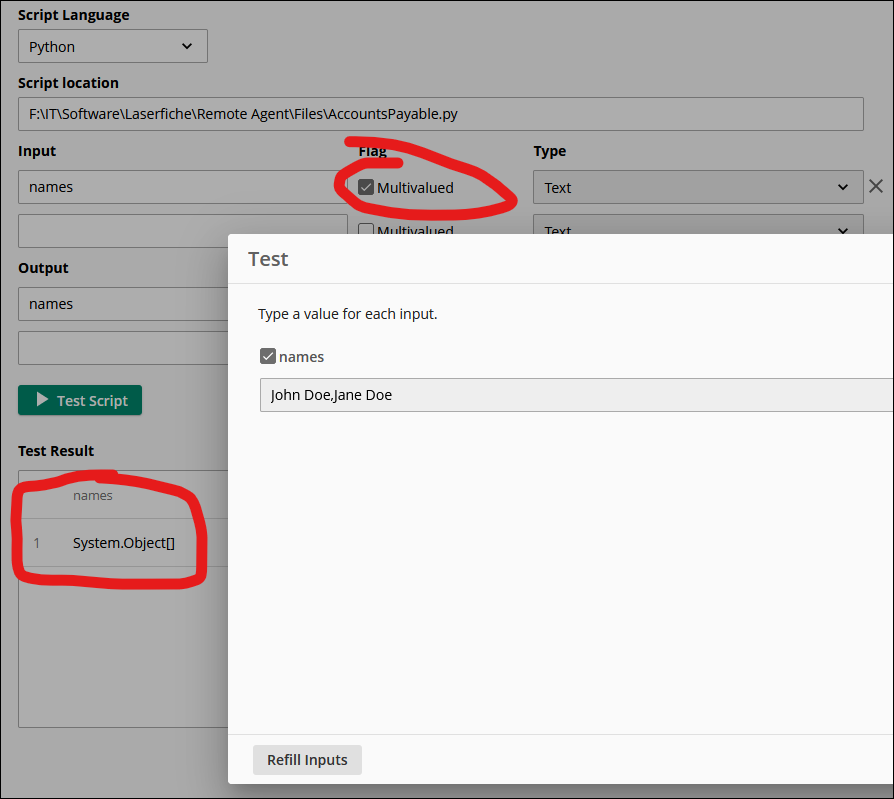Expand the Type dropdown for names input
This screenshot has width=894, height=799.
pyautogui.click(x=697, y=187)
